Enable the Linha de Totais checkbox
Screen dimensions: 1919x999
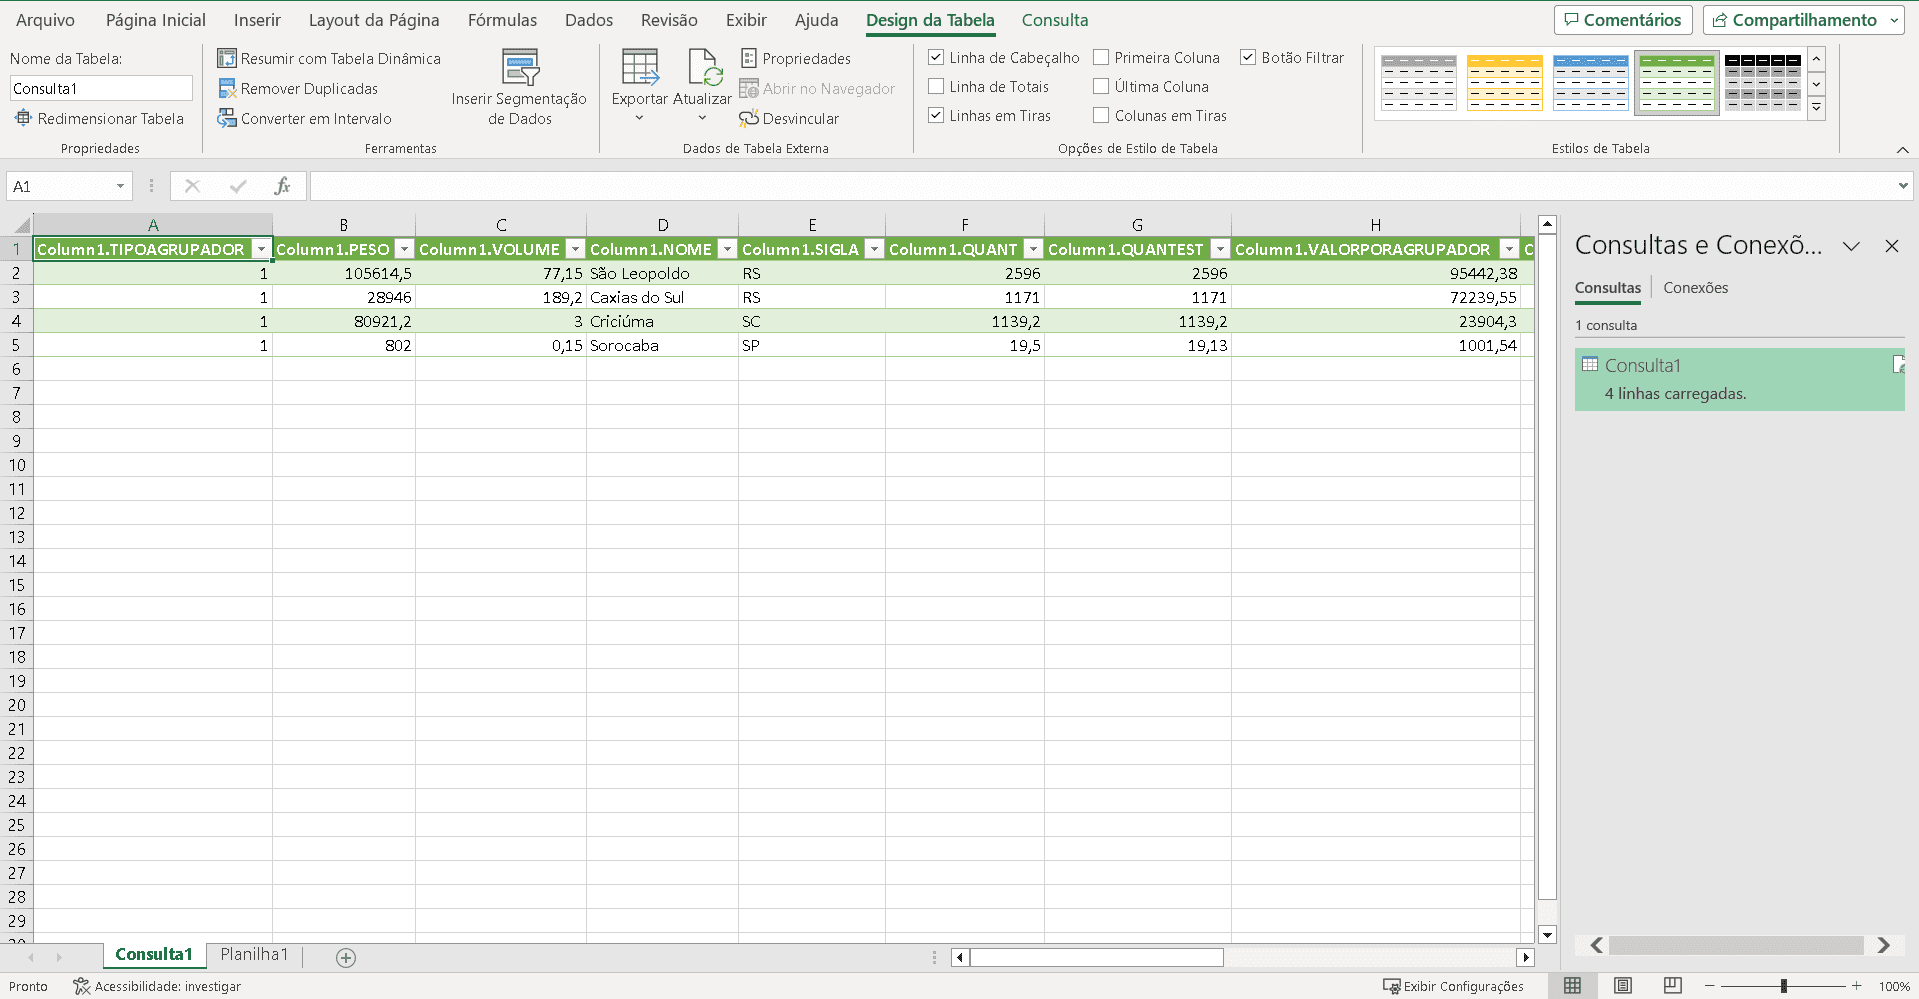tap(936, 87)
